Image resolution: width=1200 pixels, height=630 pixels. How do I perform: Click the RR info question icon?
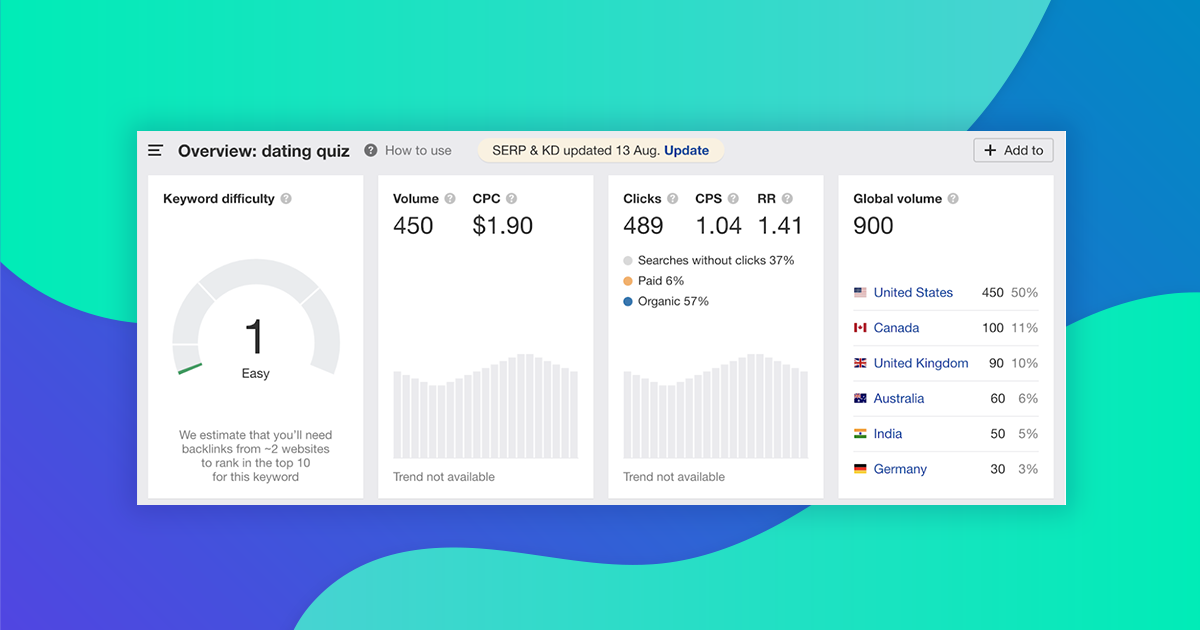pyautogui.click(x=787, y=199)
